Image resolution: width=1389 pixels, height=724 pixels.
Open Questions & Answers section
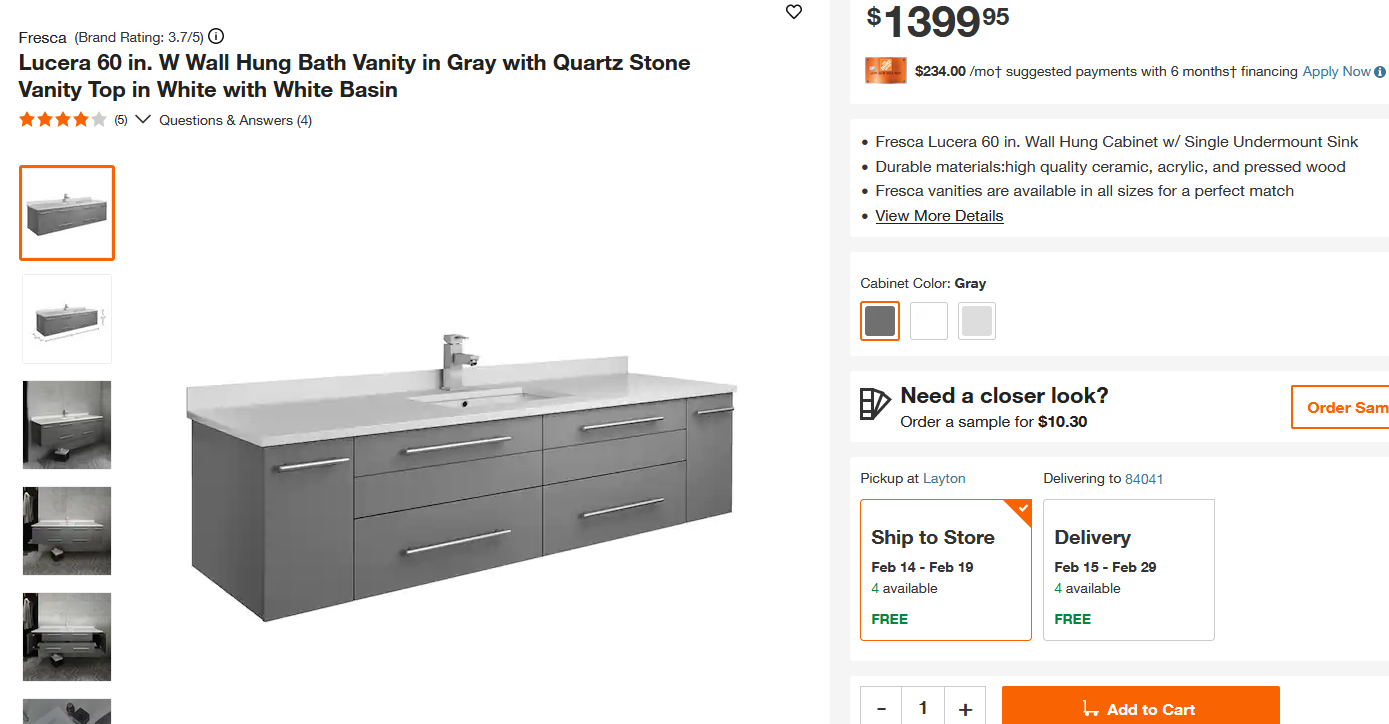click(235, 120)
